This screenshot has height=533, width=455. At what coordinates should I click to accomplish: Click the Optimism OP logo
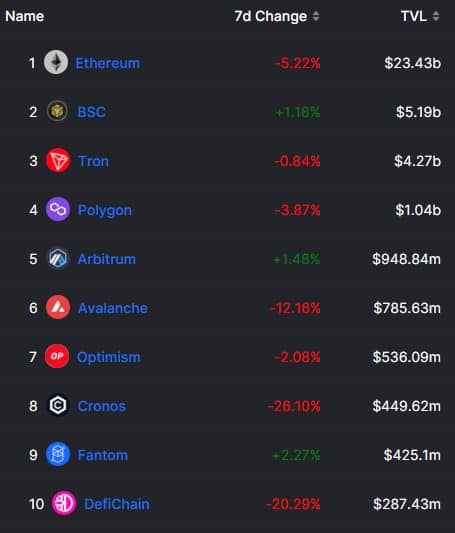(57, 356)
